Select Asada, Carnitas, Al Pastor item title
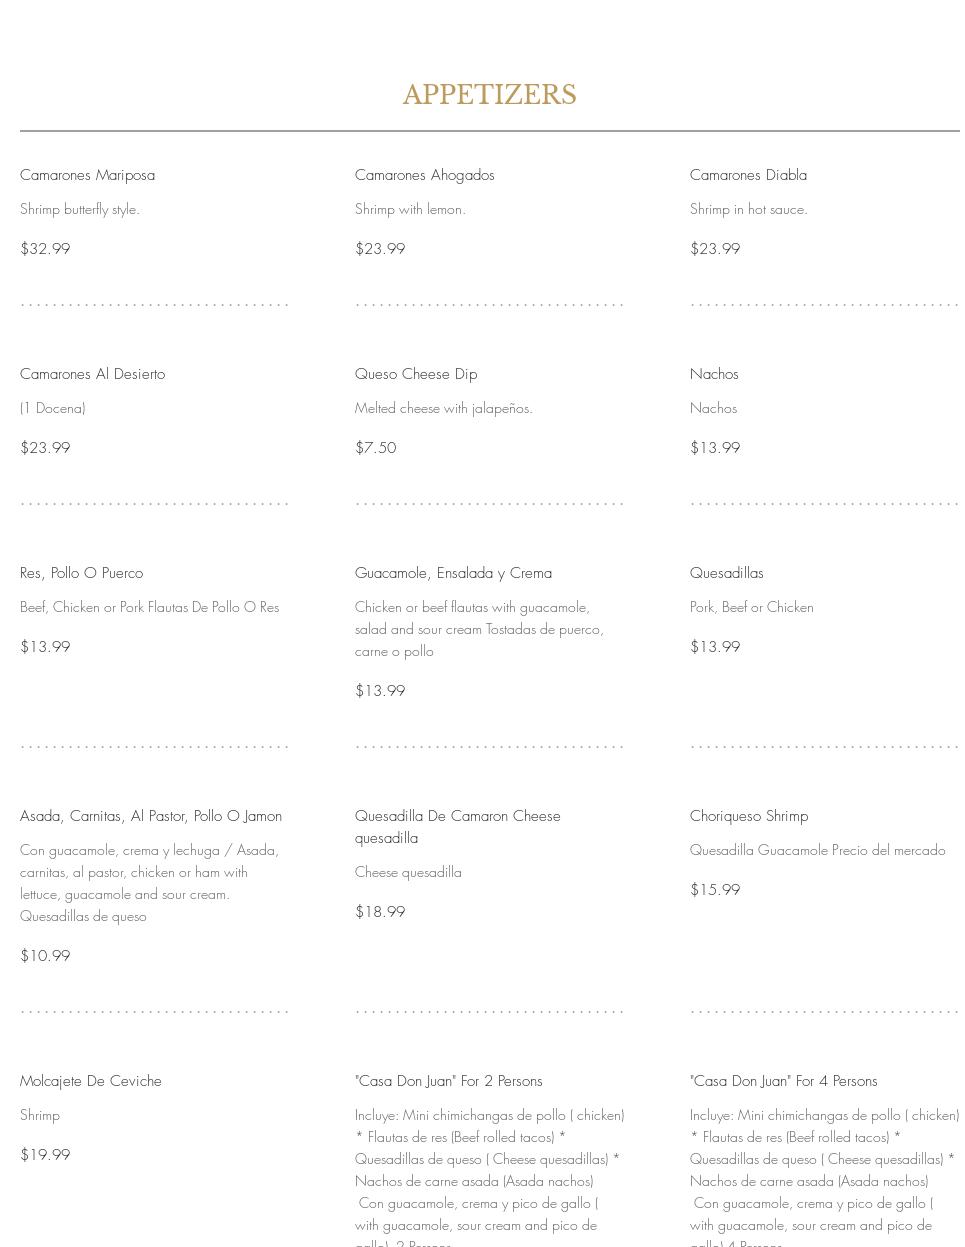Image resolution: width=965 pixels, height=1247 pixels. [151, 816]
